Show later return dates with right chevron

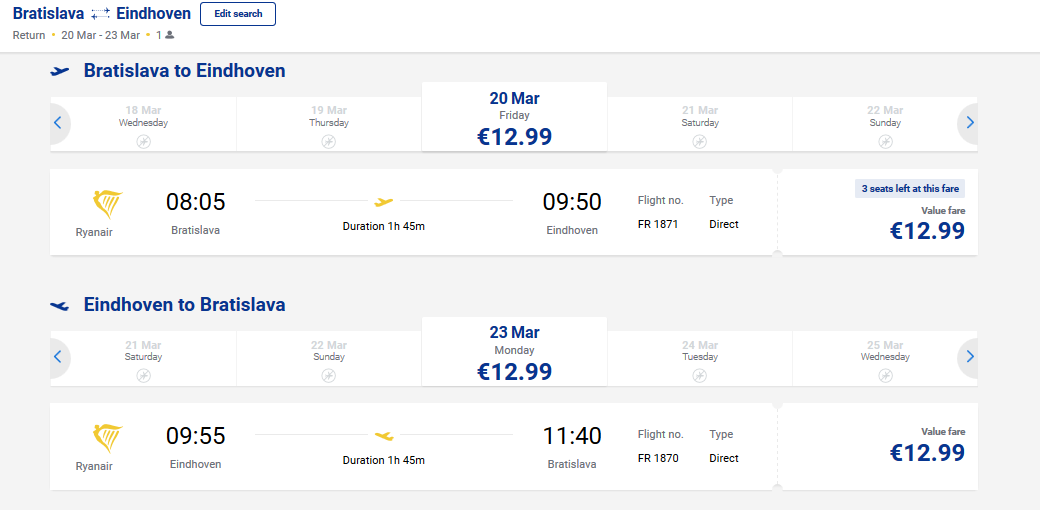[970, 357]
